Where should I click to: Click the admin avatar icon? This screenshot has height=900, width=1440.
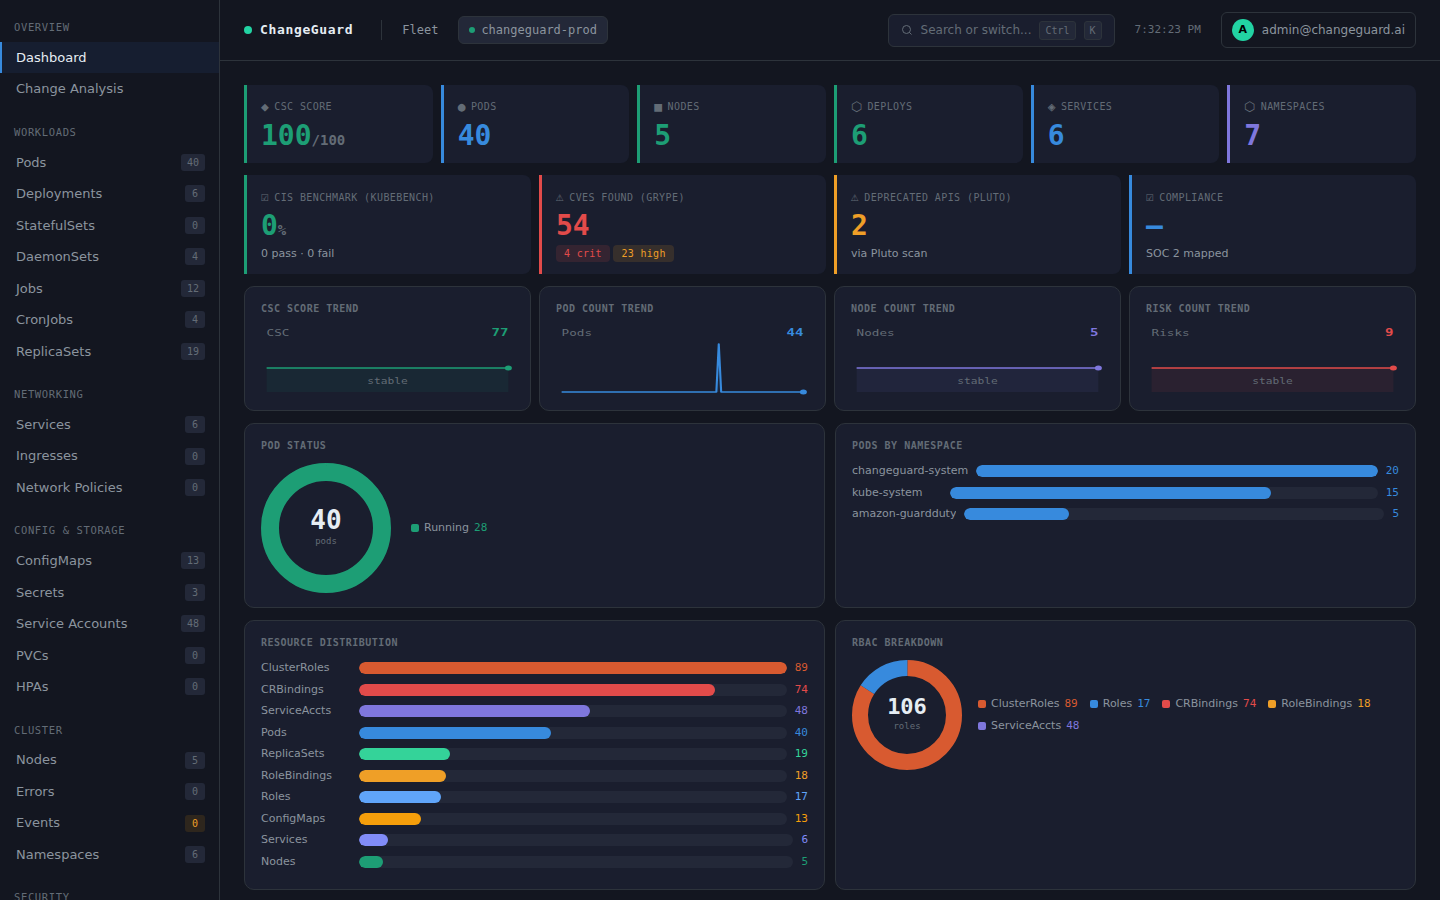click(x=1243, y=30)
